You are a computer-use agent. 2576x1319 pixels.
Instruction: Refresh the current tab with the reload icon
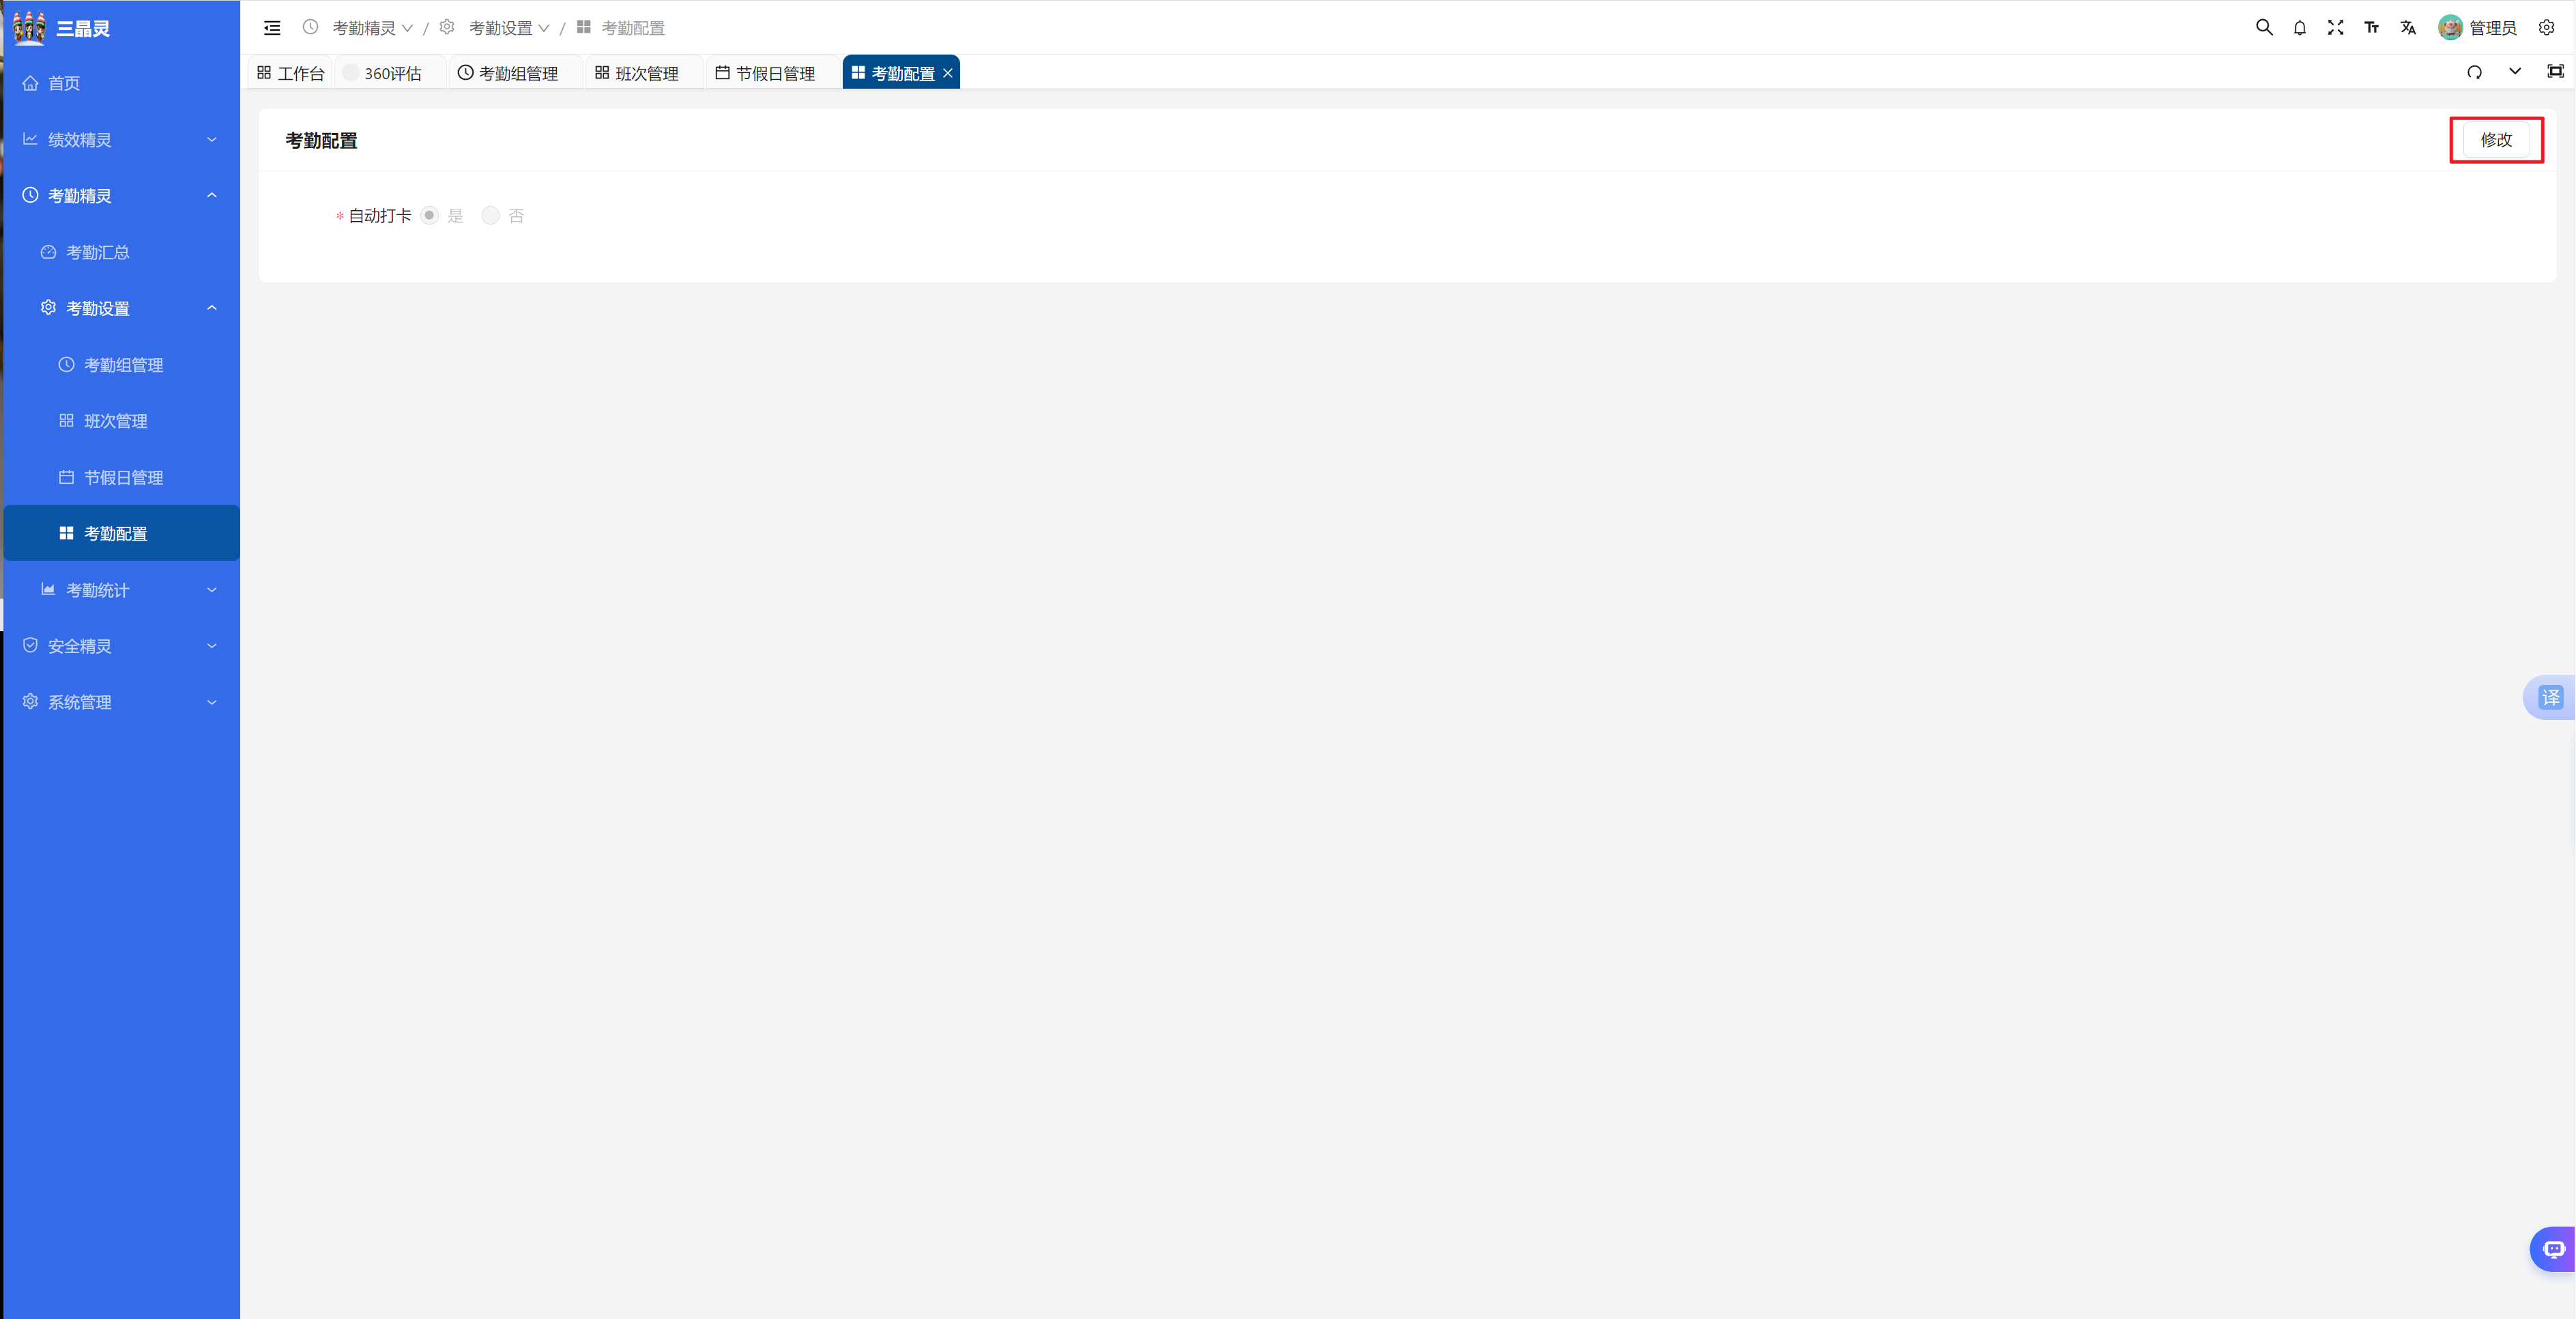click(2474, 72)
